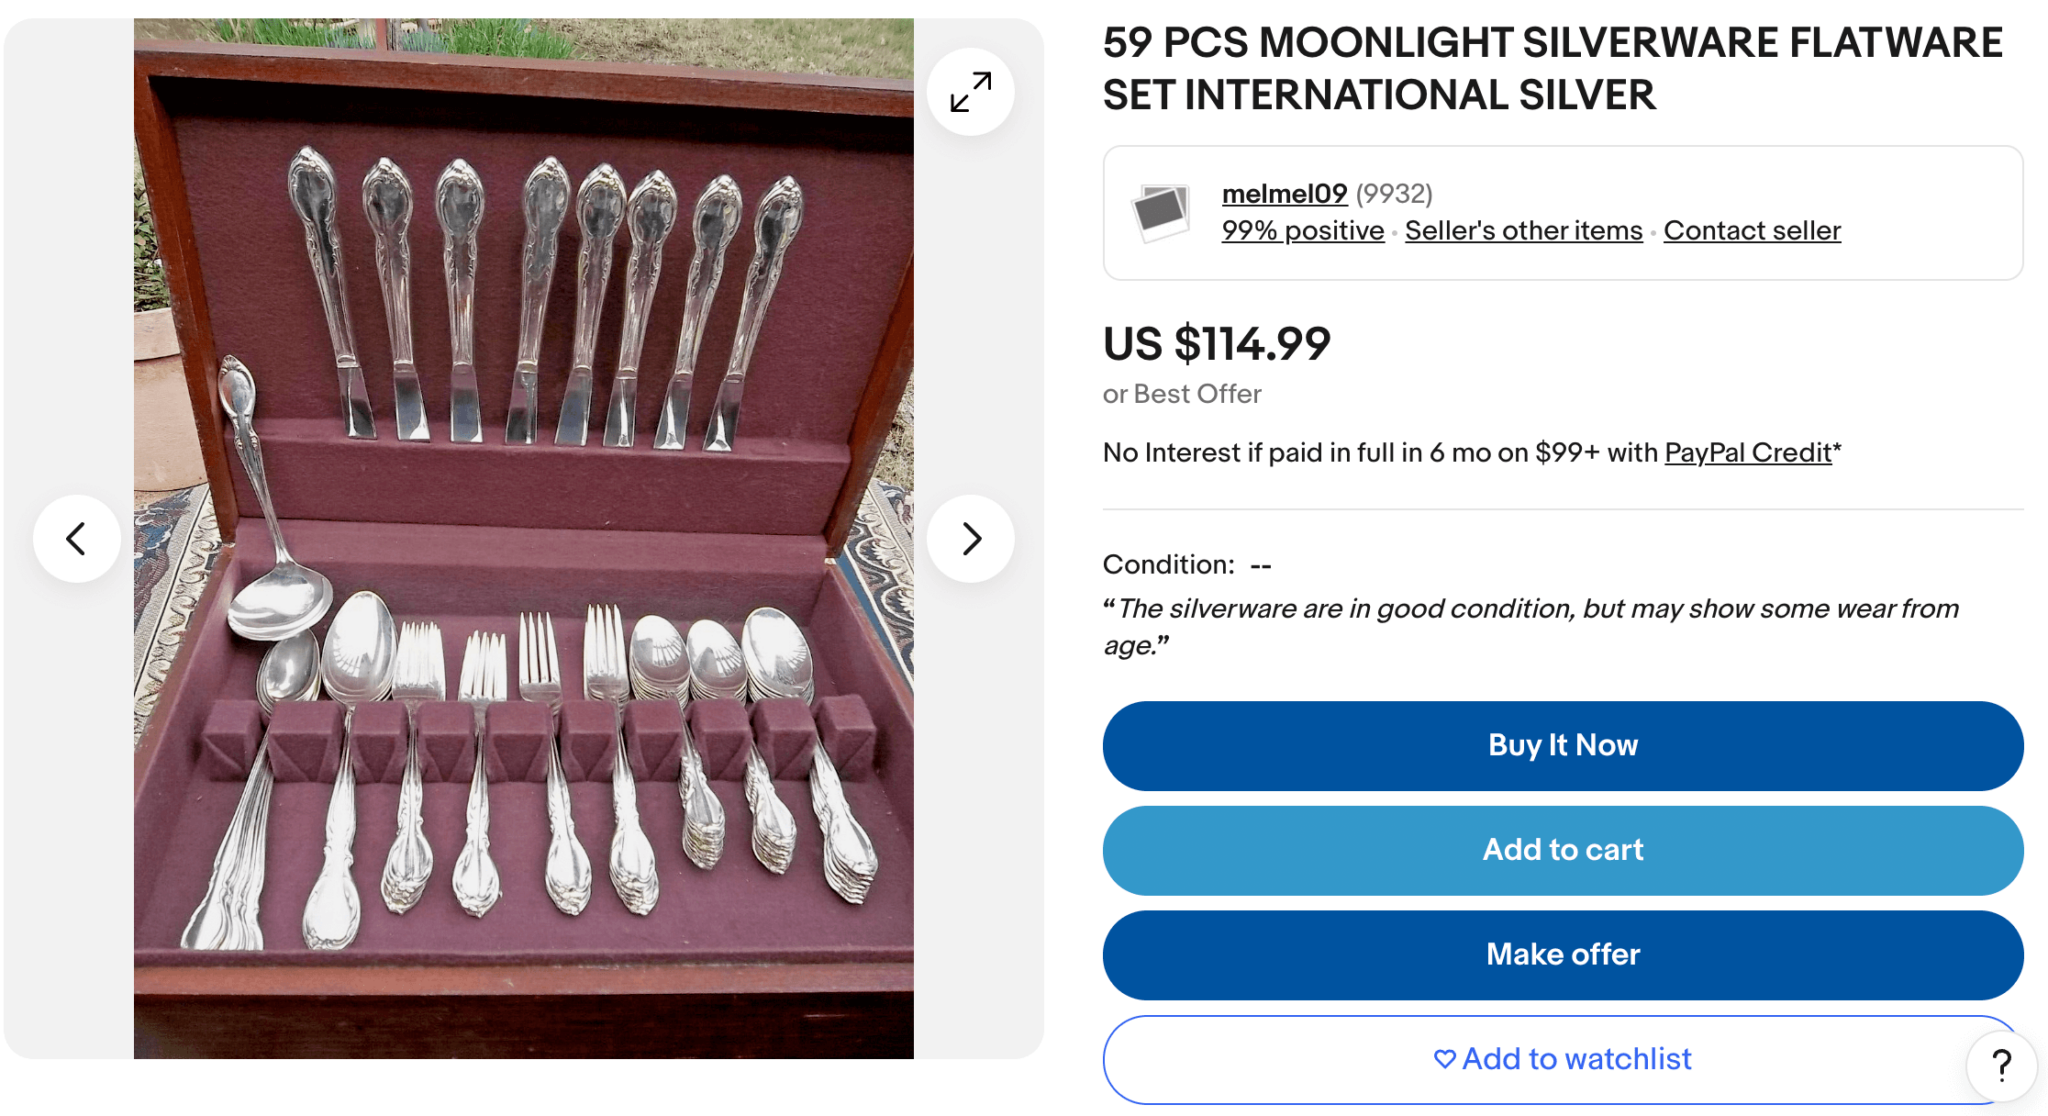Make an offer on the item

pyautogui.click(x=1561, y=955)
